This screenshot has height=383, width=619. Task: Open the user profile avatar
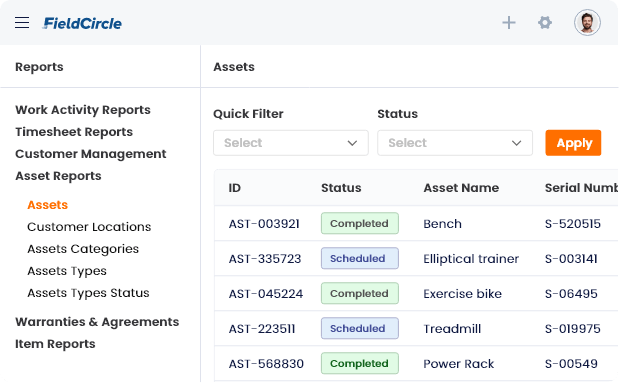click(x=587, y=23)
